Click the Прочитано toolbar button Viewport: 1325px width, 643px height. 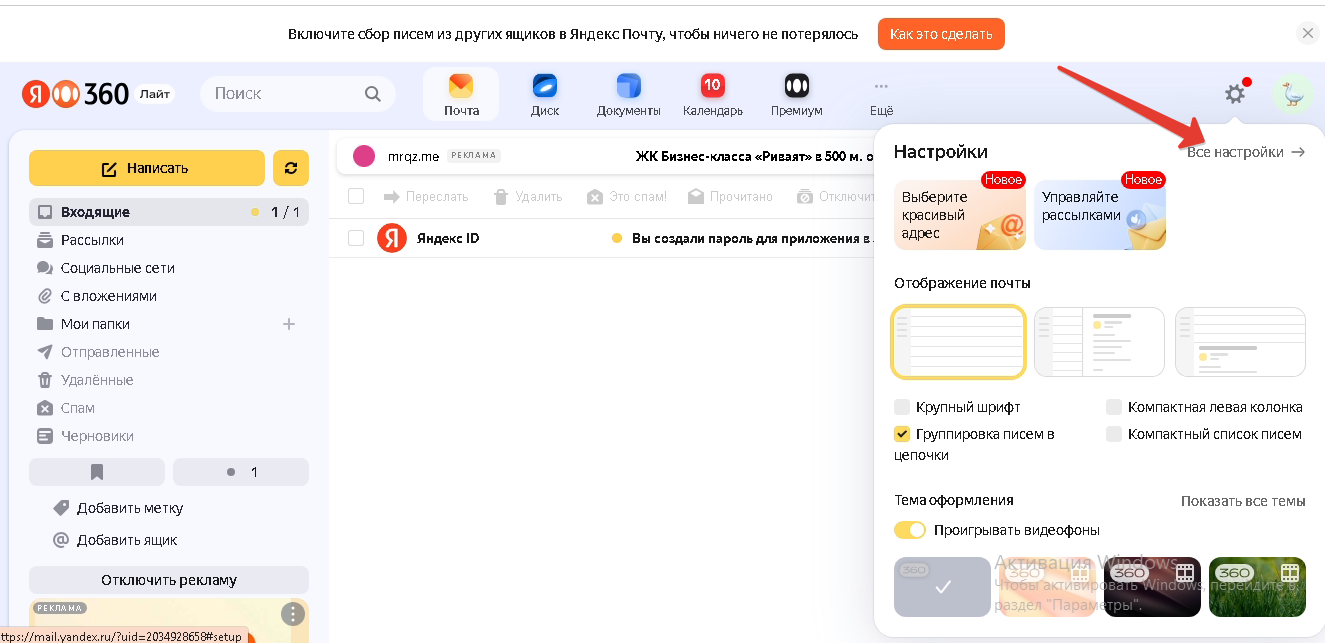click(x=730, y=197)
